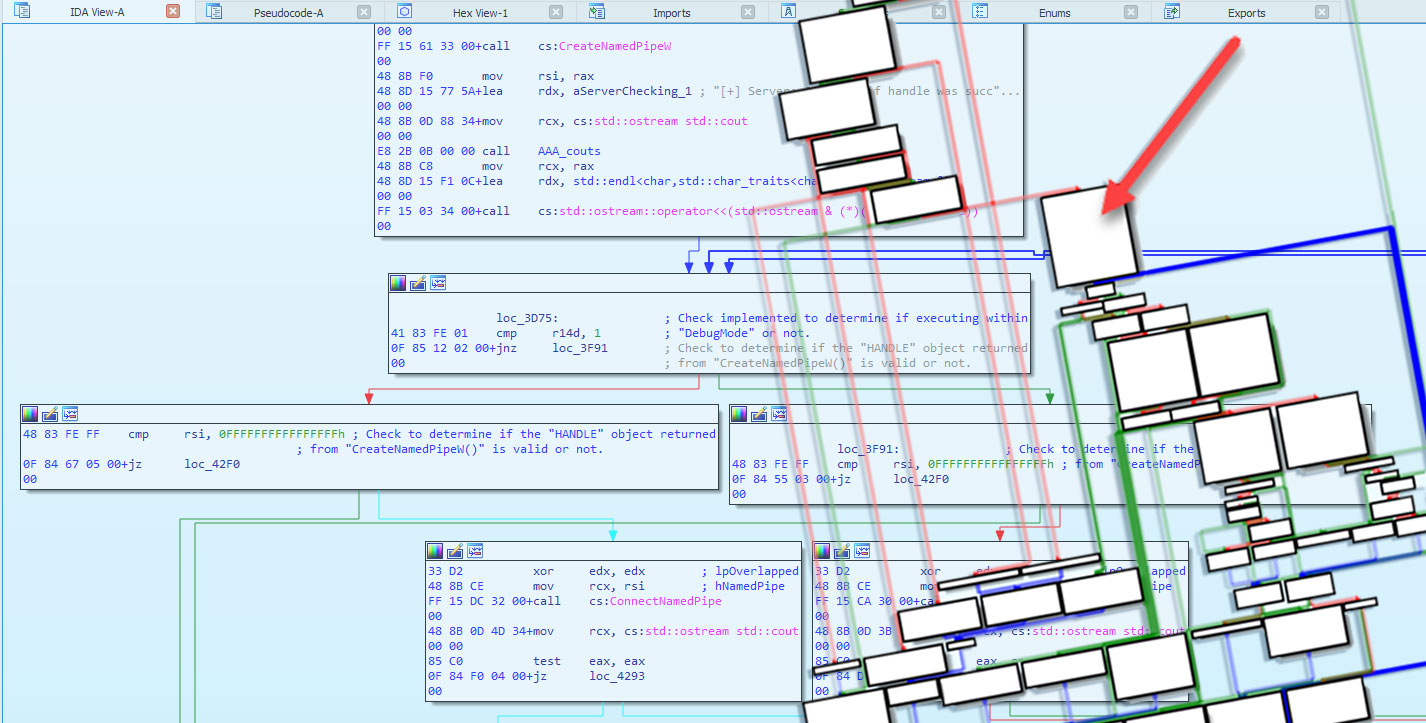Image resolution: width=1426 pixels, height=723 pixels.
Task: Click "mov rsi, rax" instruction
Action: pos(538,76)
